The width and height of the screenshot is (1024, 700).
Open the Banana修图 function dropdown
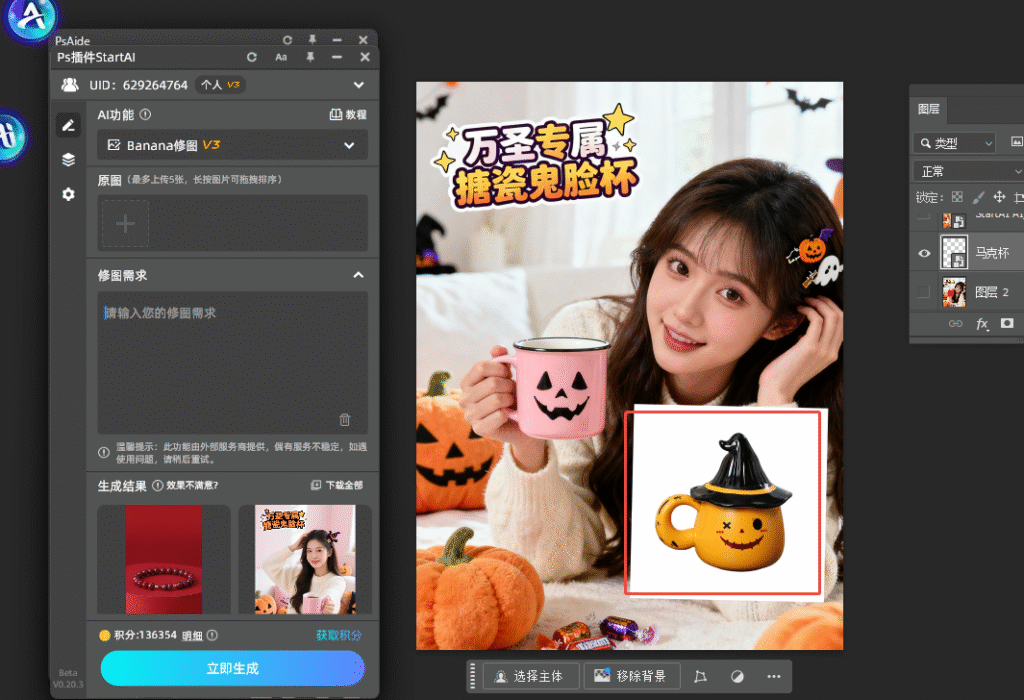coord(232,145)
